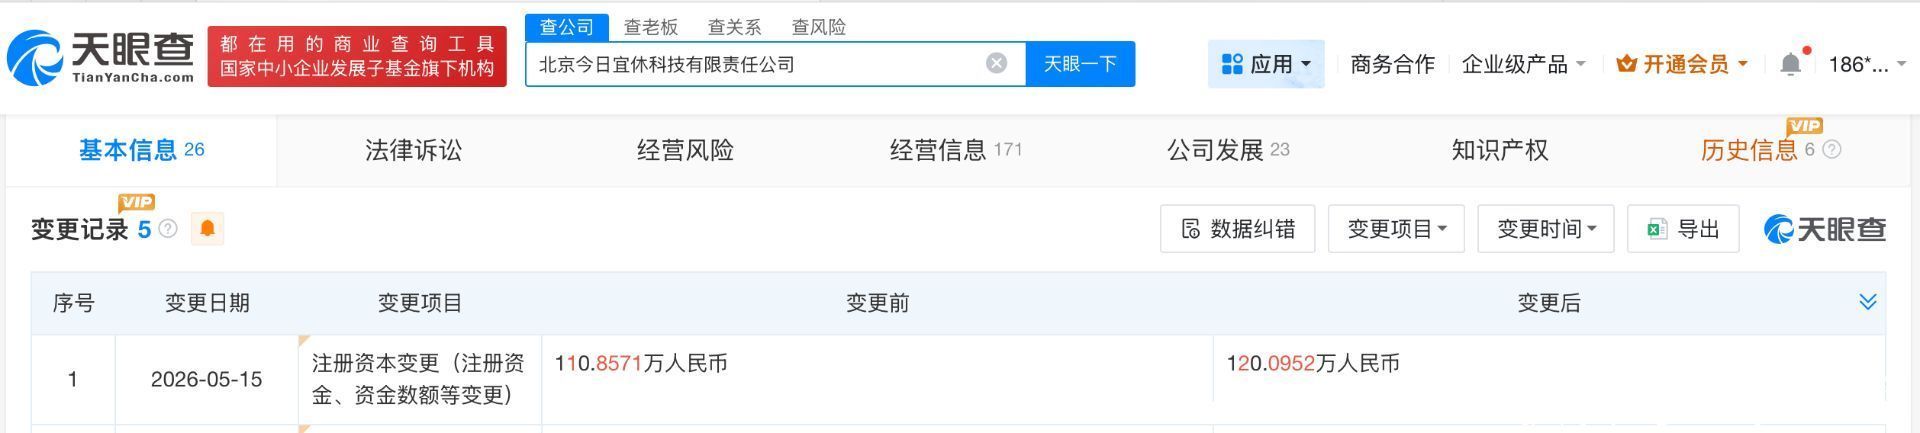The image size is (1920, 433).
Task: Open the 应用 dropdown
Action: point(1266,64)
